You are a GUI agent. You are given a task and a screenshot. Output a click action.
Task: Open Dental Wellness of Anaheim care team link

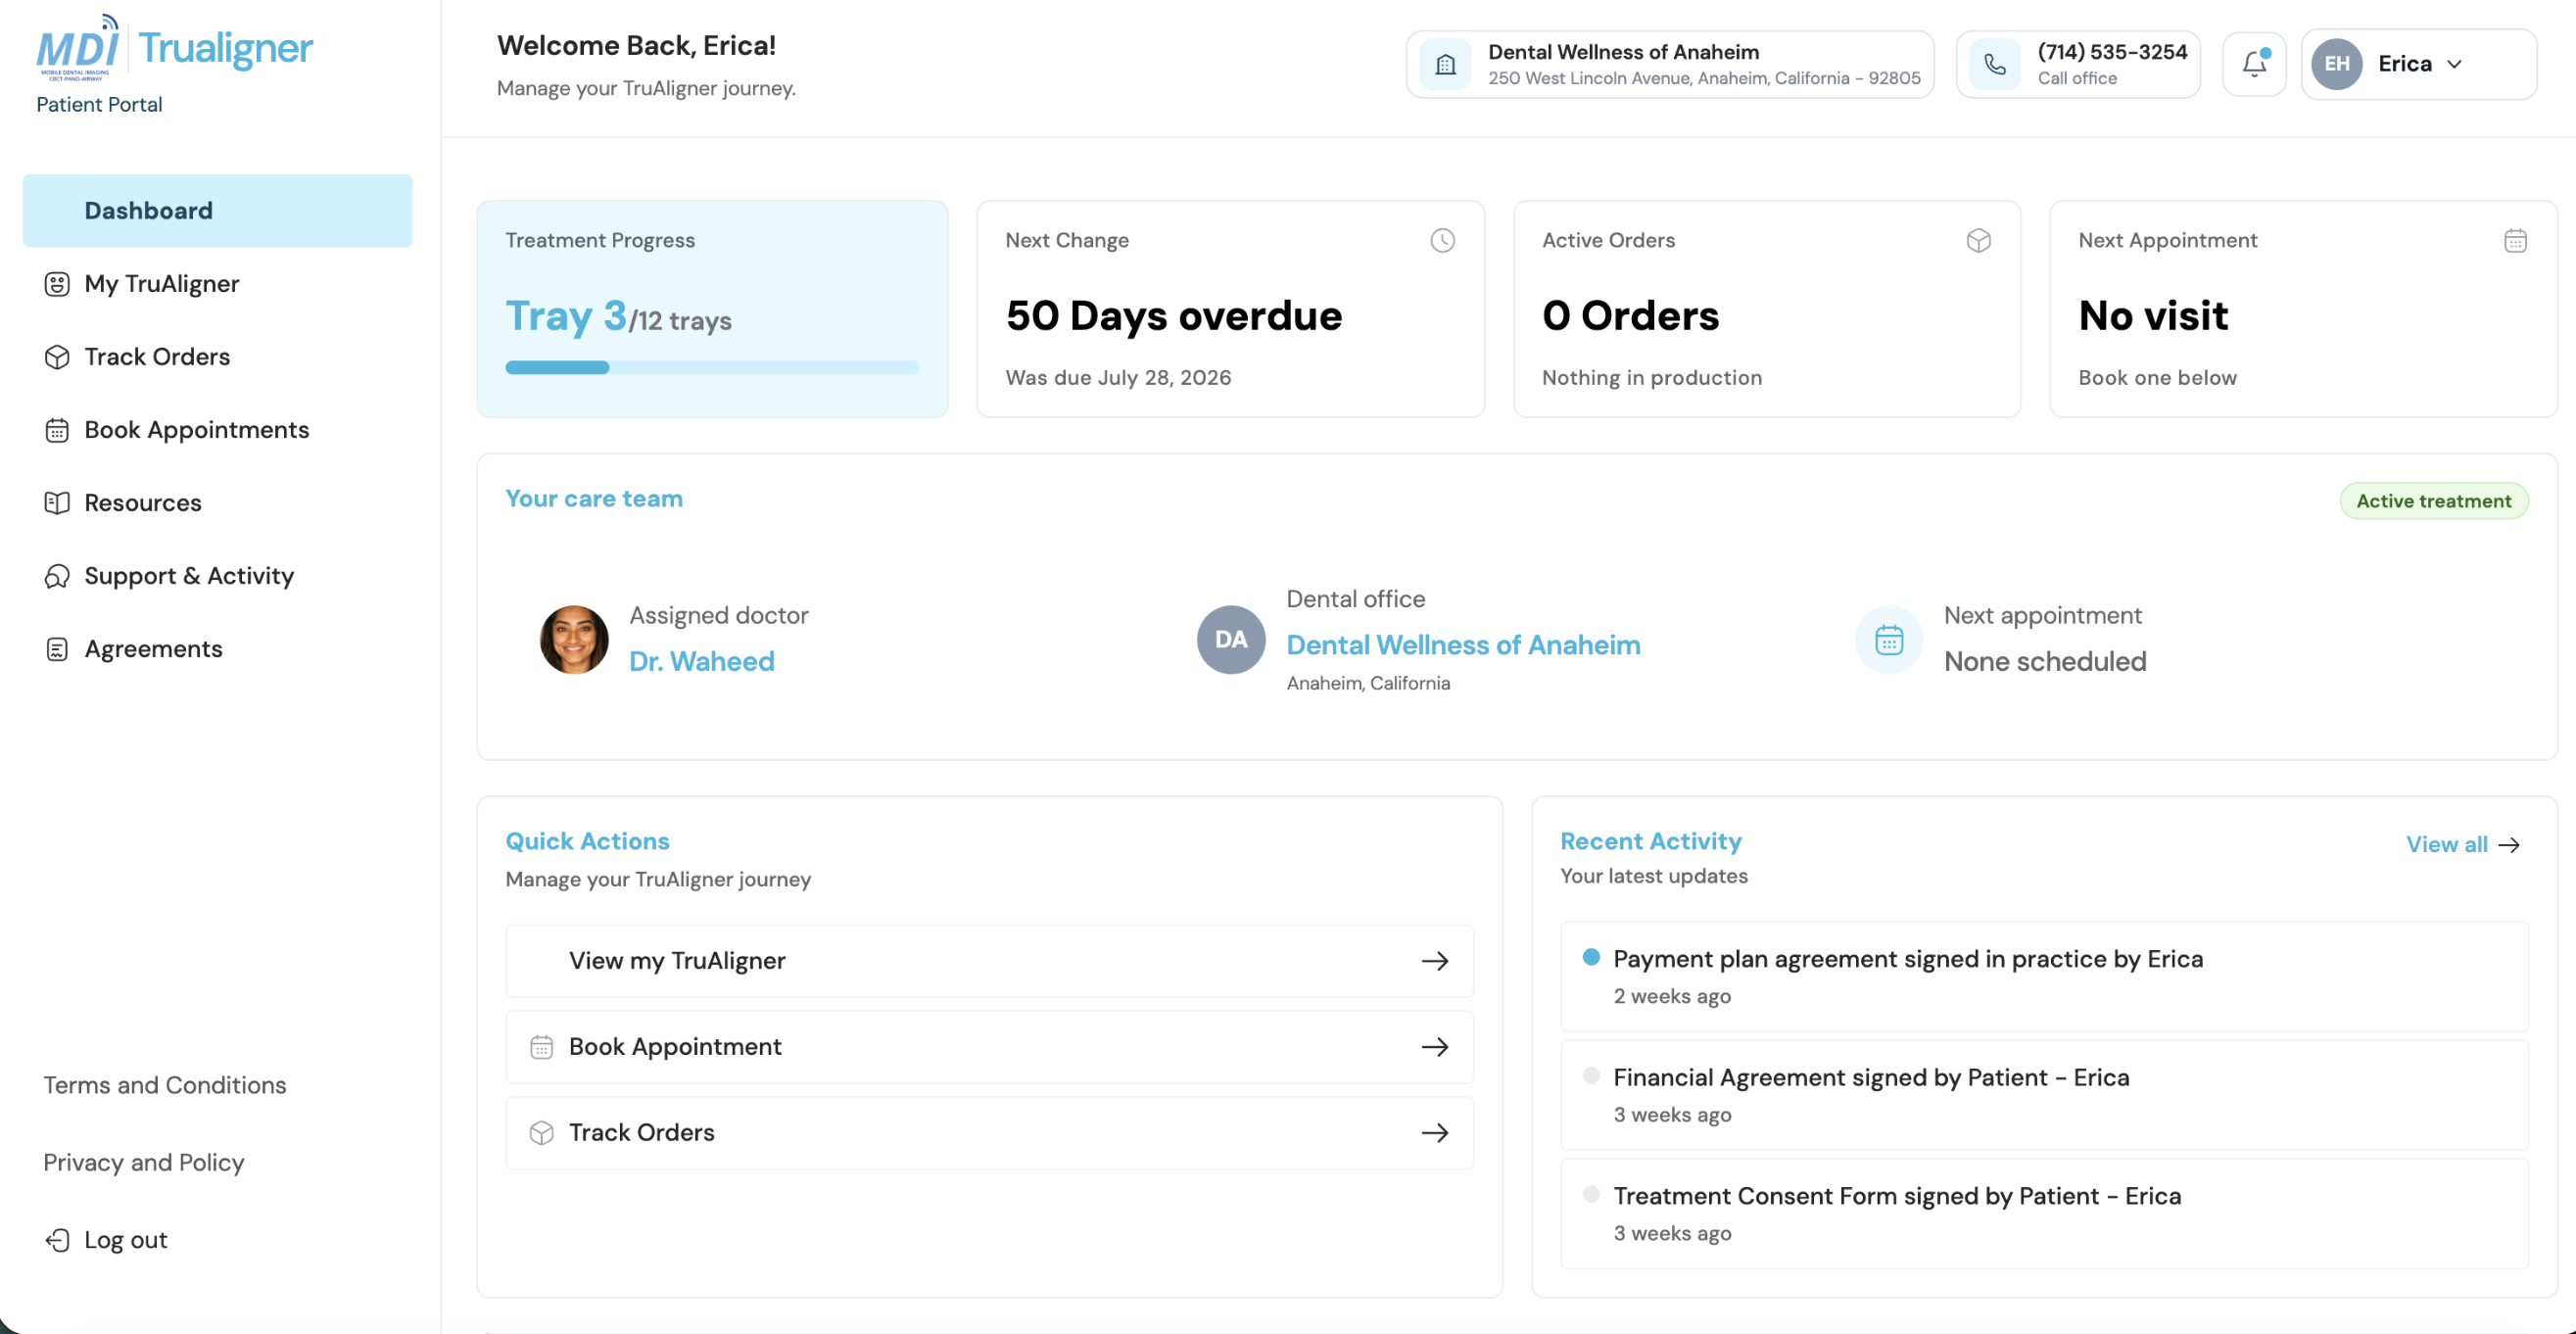[1463, 645]
